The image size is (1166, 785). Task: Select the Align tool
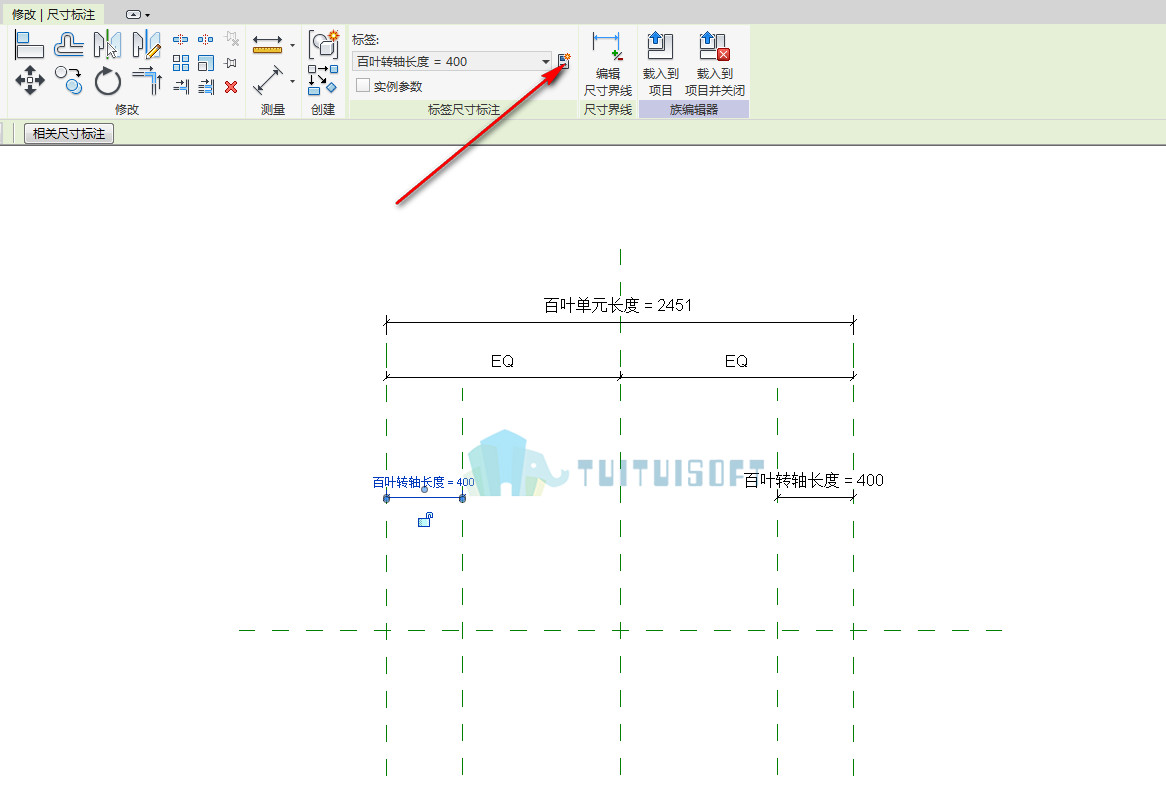[x=29, y=45]
